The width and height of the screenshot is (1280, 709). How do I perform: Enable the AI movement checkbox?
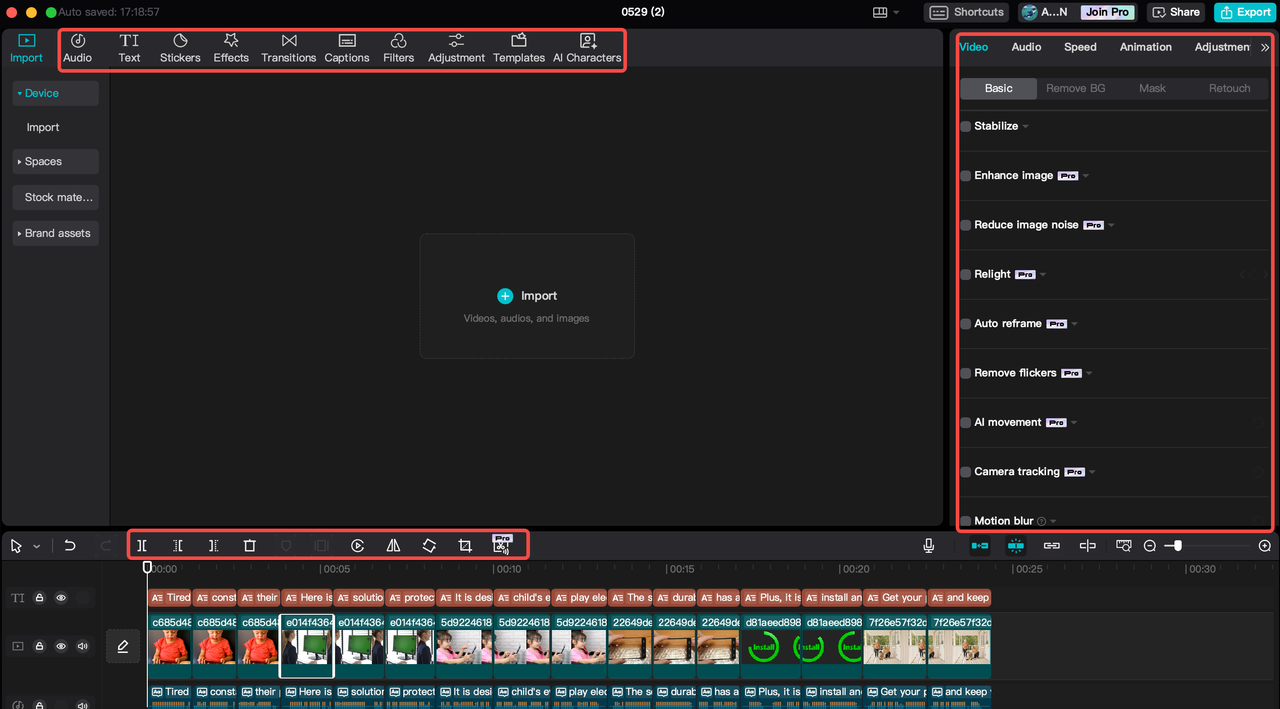966,423
